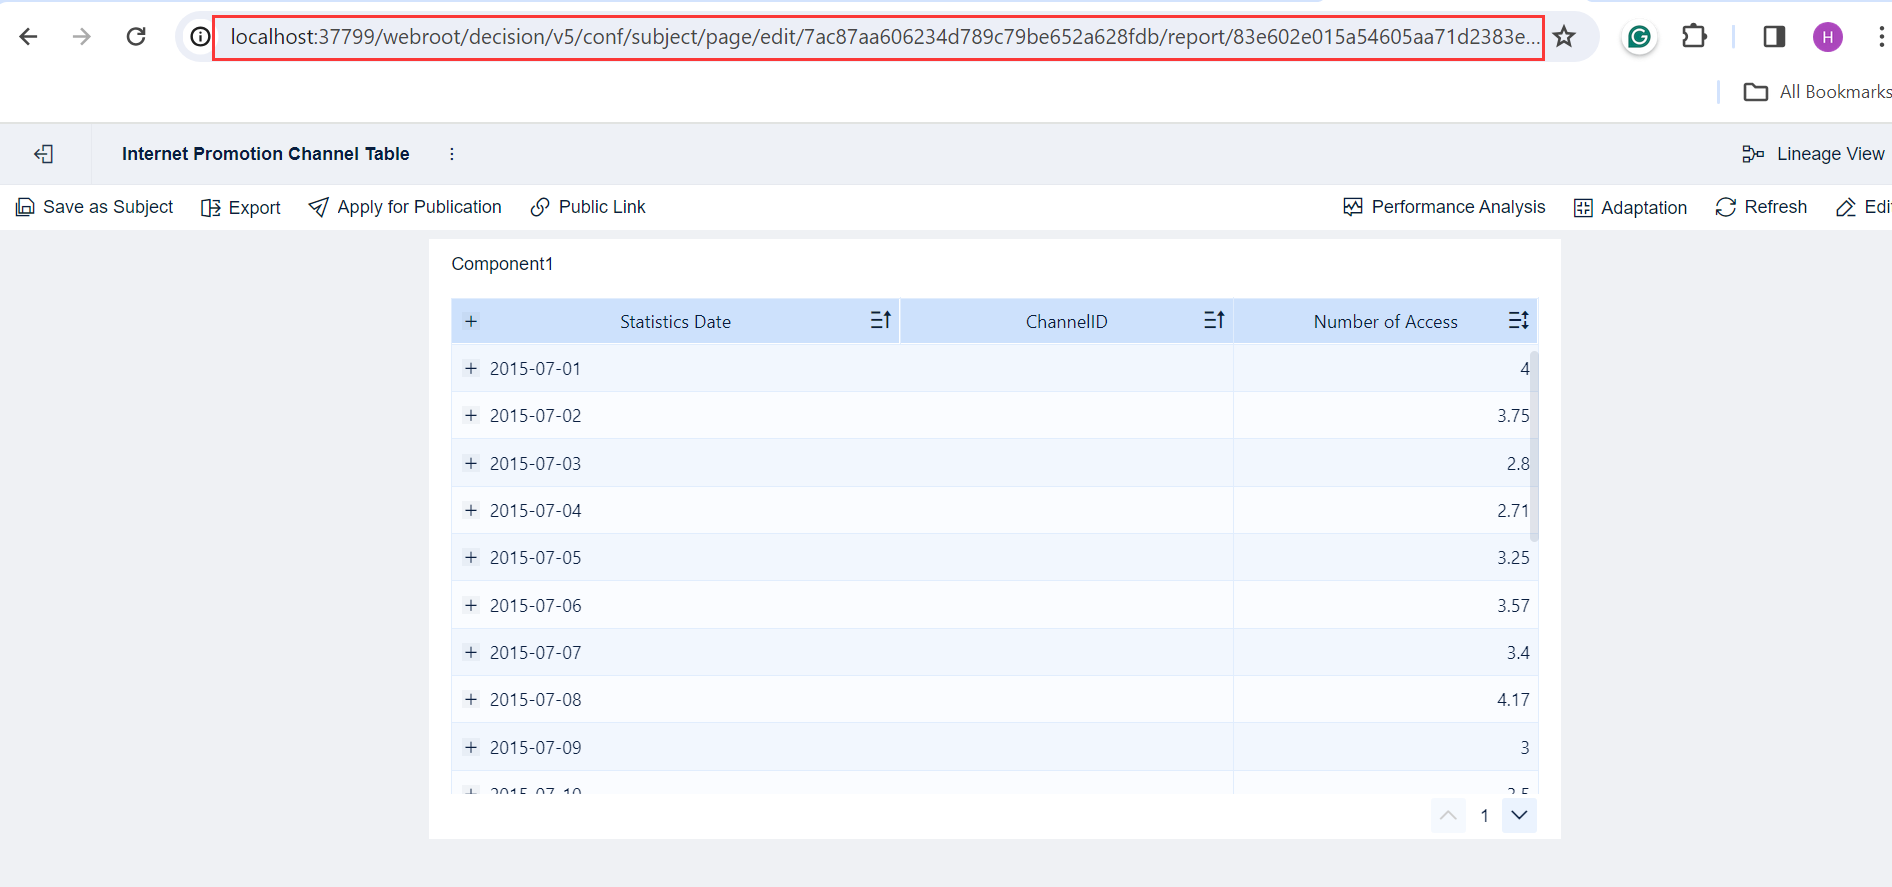Click Save as Subject
The height and width of the screenshot is (887, 1892).
pos(94,207)
